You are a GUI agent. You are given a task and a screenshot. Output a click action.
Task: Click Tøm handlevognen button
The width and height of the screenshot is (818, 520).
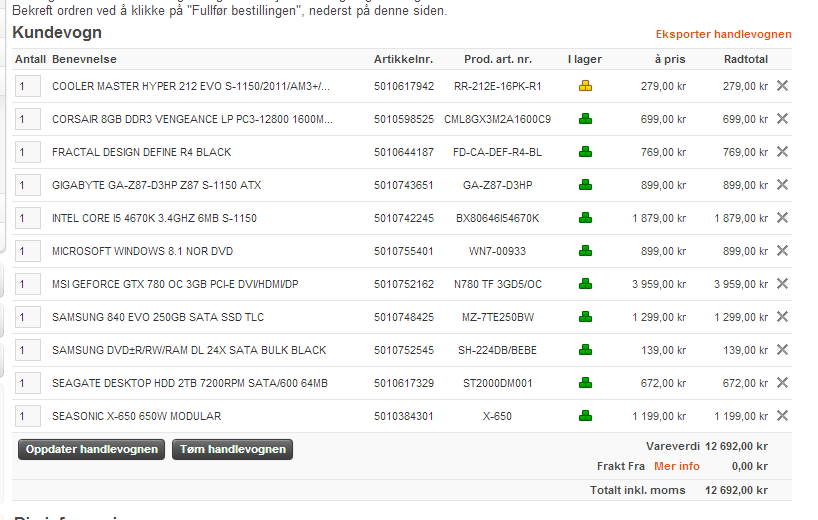(233, 449)
